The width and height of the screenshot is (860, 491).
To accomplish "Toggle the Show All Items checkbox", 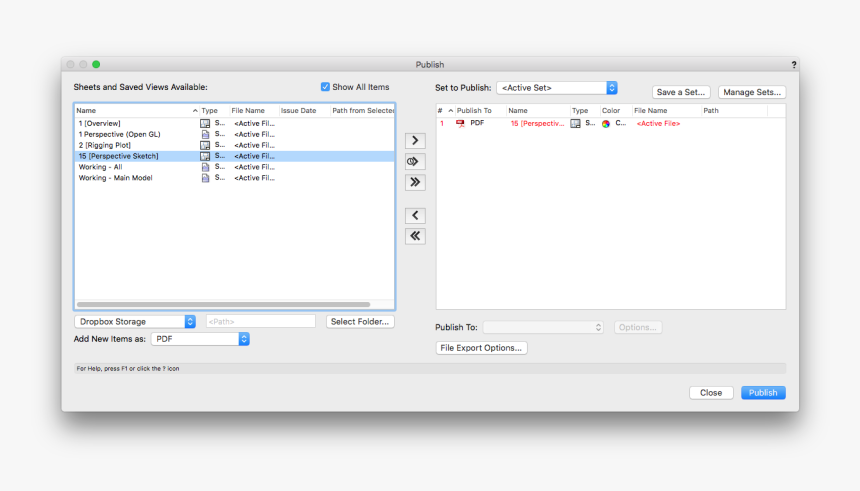I will pos(325,87).
